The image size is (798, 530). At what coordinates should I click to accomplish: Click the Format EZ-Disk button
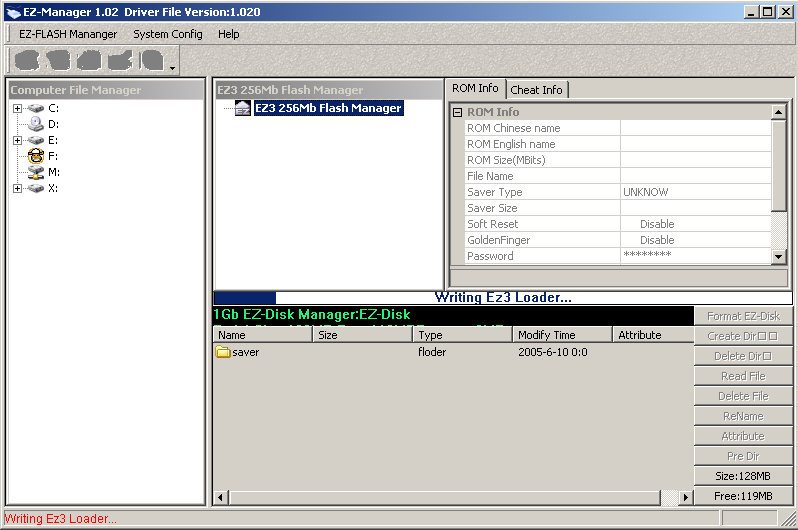(x=743, y=316)
